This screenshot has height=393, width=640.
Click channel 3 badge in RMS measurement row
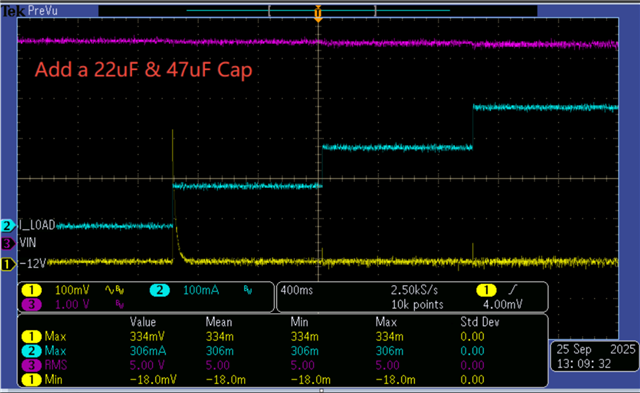(x=31, y=365)
